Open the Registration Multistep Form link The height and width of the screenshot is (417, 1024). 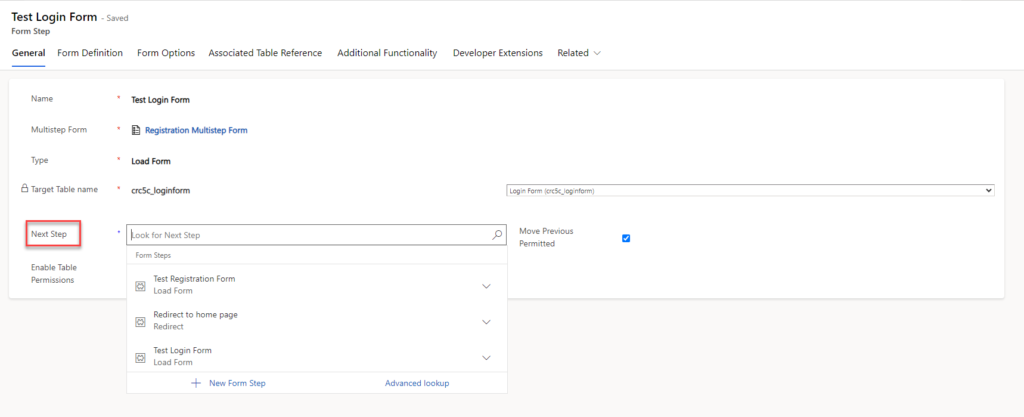click(x=196, y=130)
